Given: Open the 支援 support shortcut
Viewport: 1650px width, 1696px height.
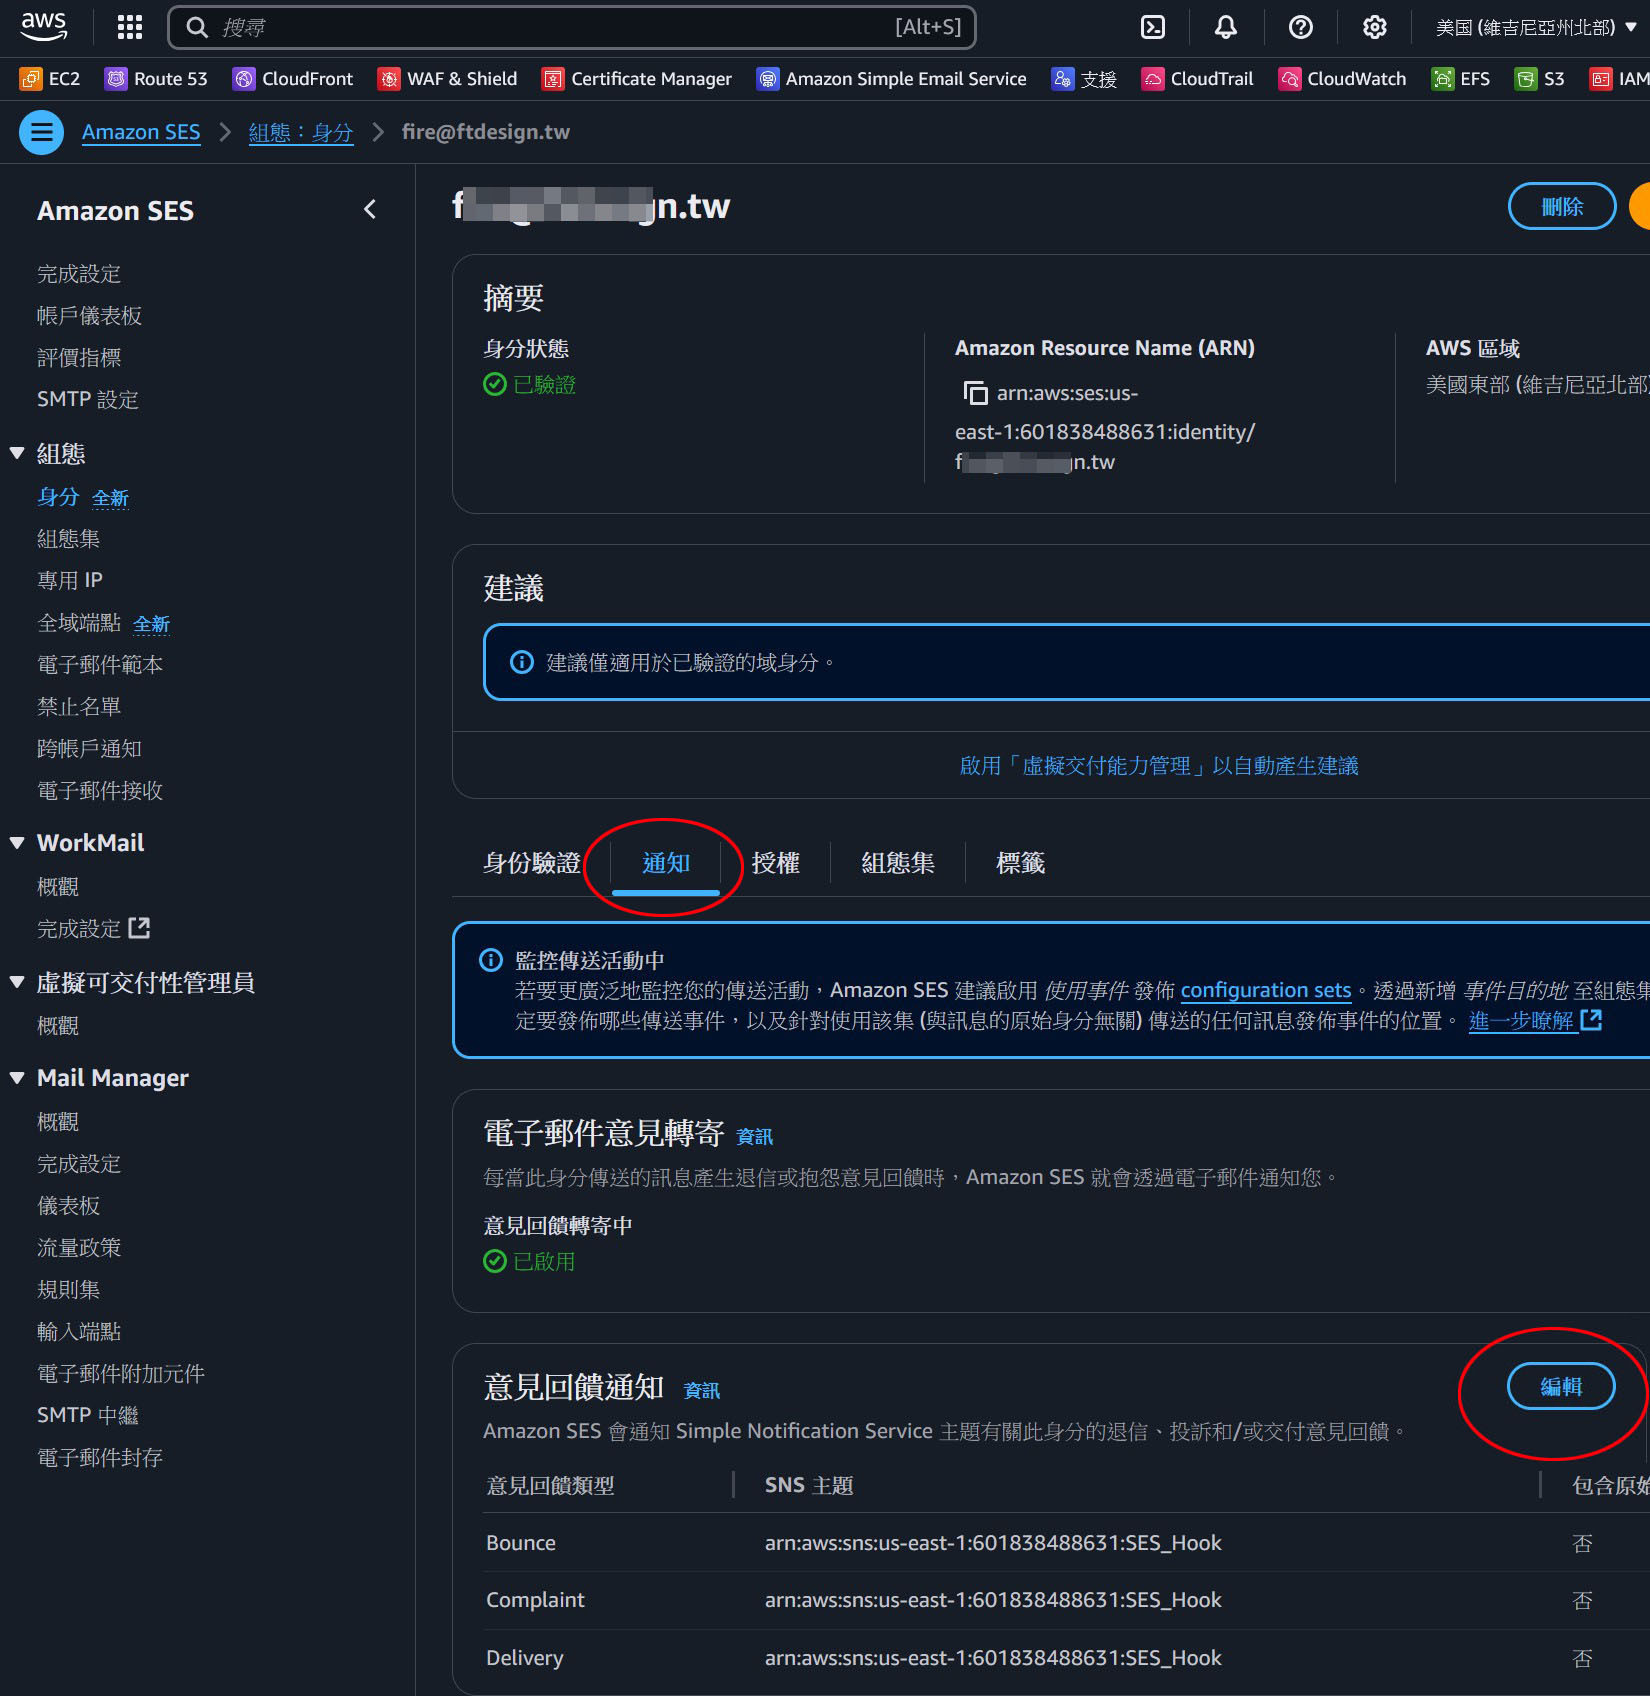Looking at the screenshot, I should 1084,79.
